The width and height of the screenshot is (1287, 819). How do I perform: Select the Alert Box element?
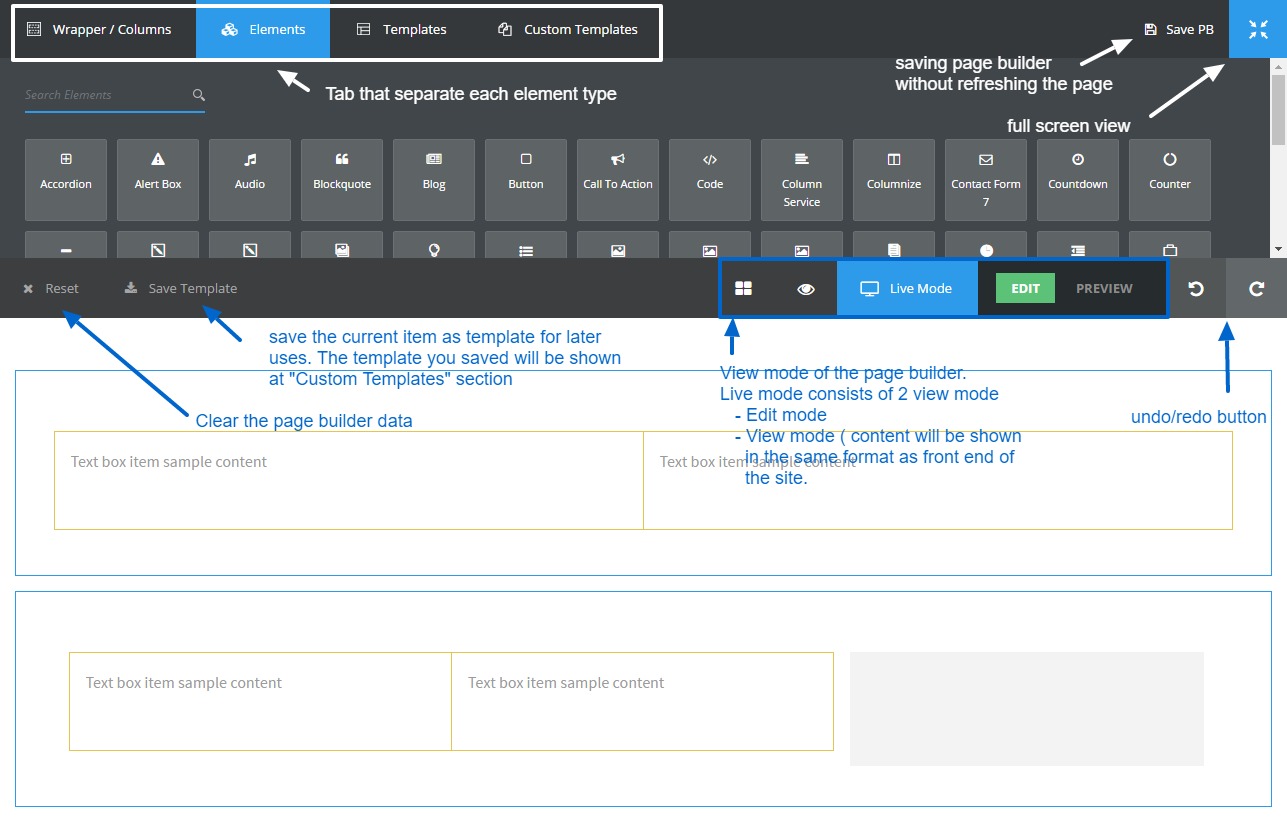click(x=158, y=180)
